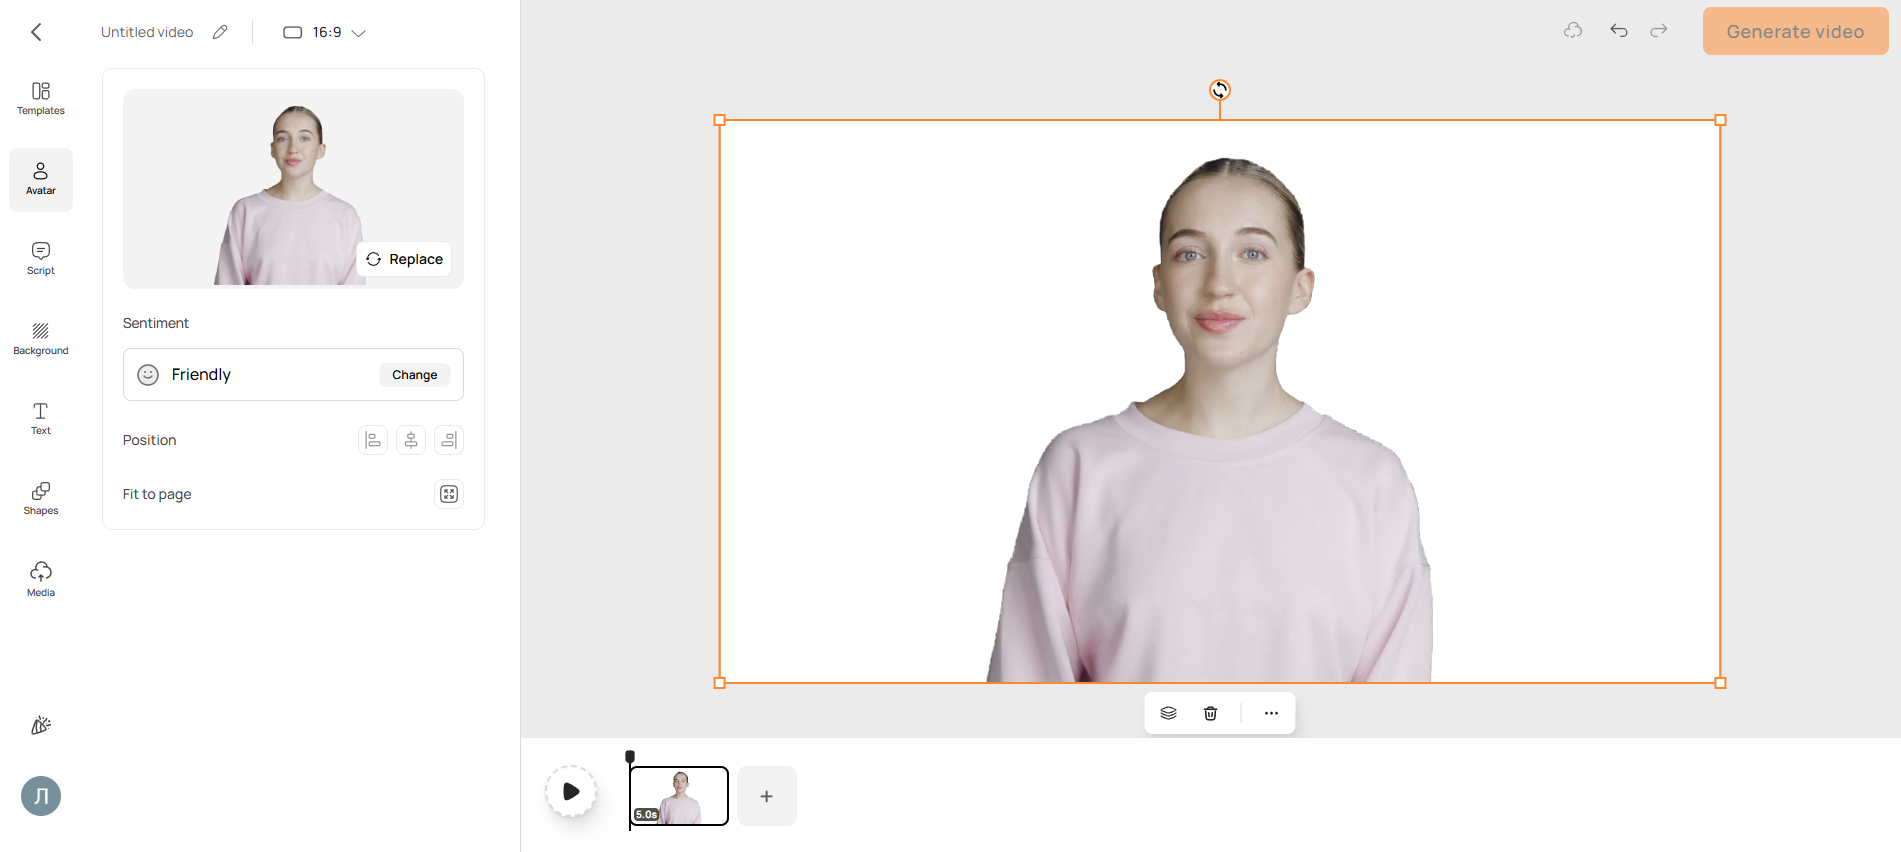
Task: Click the Generate video button
Action: click(1795, 31)
